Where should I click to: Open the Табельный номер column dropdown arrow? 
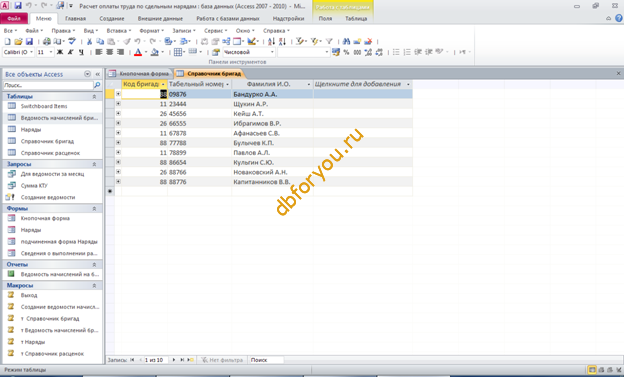coord(227,84)
